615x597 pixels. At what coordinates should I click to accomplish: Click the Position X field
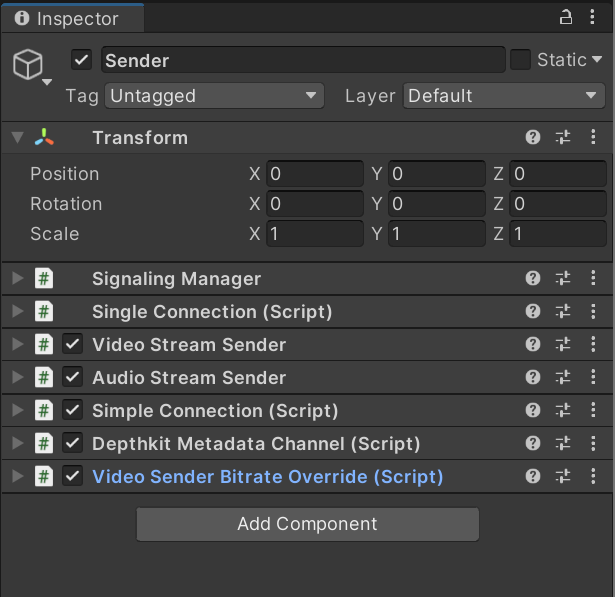(314, 174)
